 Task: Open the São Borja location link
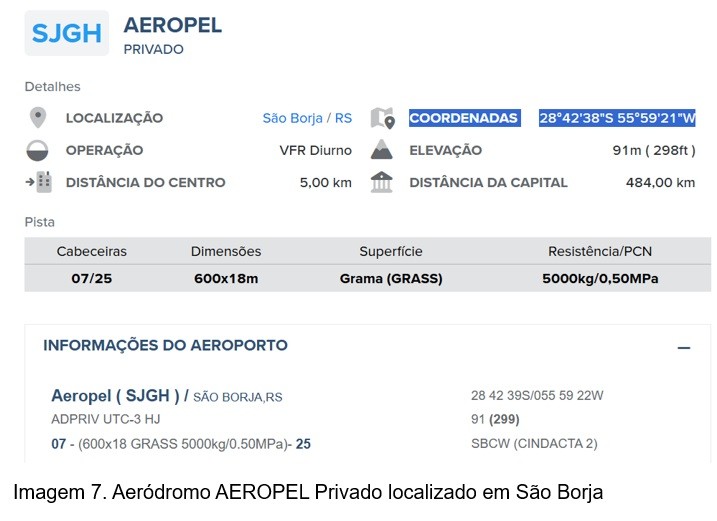[292, 118]
